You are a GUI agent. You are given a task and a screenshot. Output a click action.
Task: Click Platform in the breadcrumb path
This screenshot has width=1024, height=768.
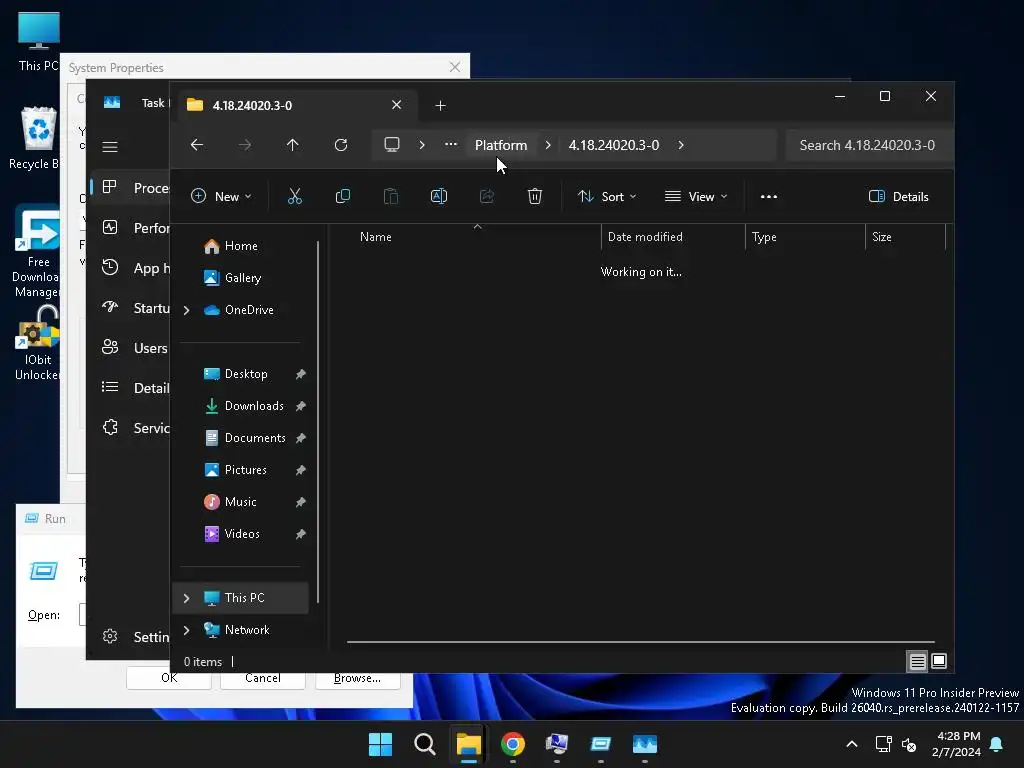pyautogui.click(x=501, y=145)
